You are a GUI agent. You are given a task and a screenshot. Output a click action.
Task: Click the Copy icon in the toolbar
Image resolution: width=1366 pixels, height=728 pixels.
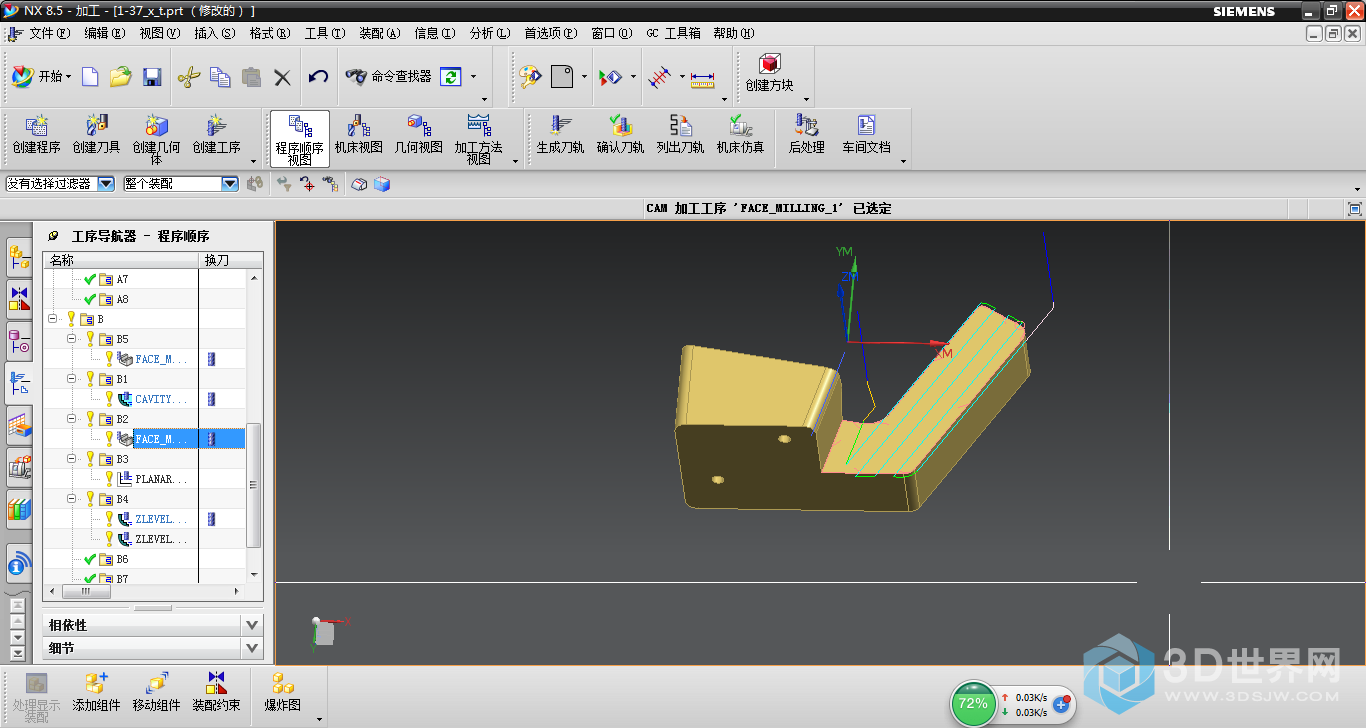coord(220,77)
